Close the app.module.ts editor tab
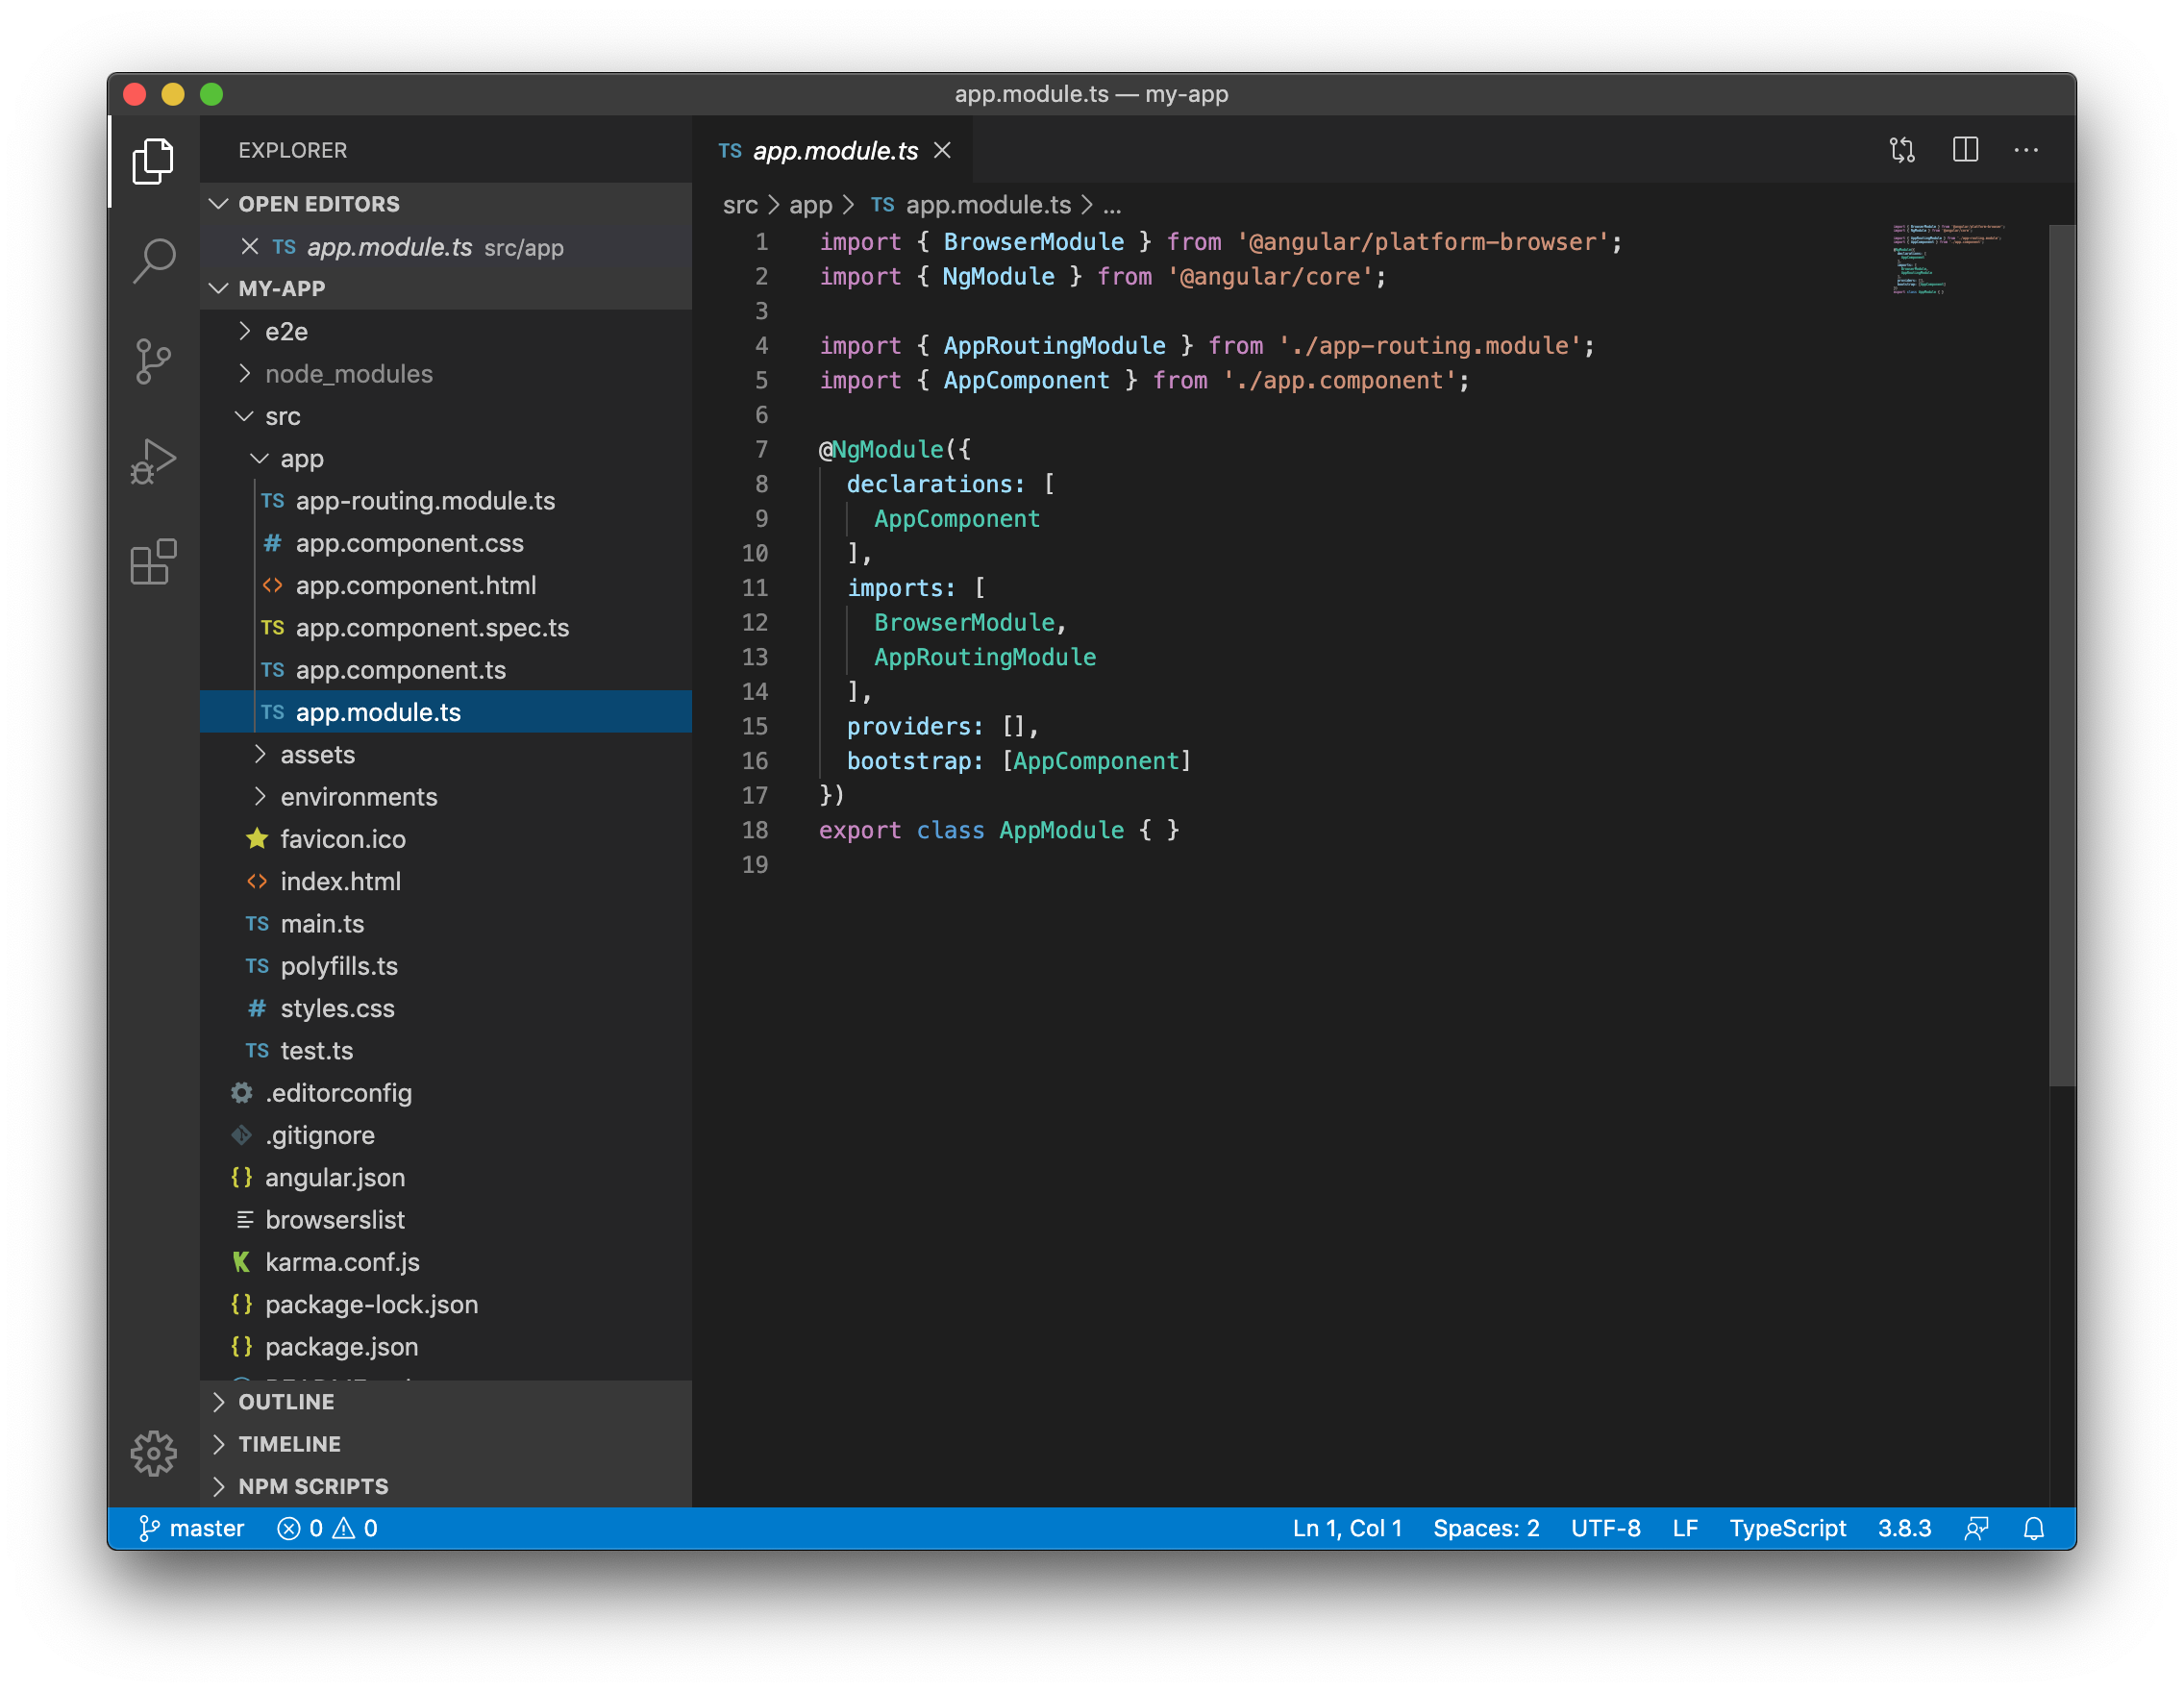Viewport: 2184px width, 1692px height. point(942,150)
